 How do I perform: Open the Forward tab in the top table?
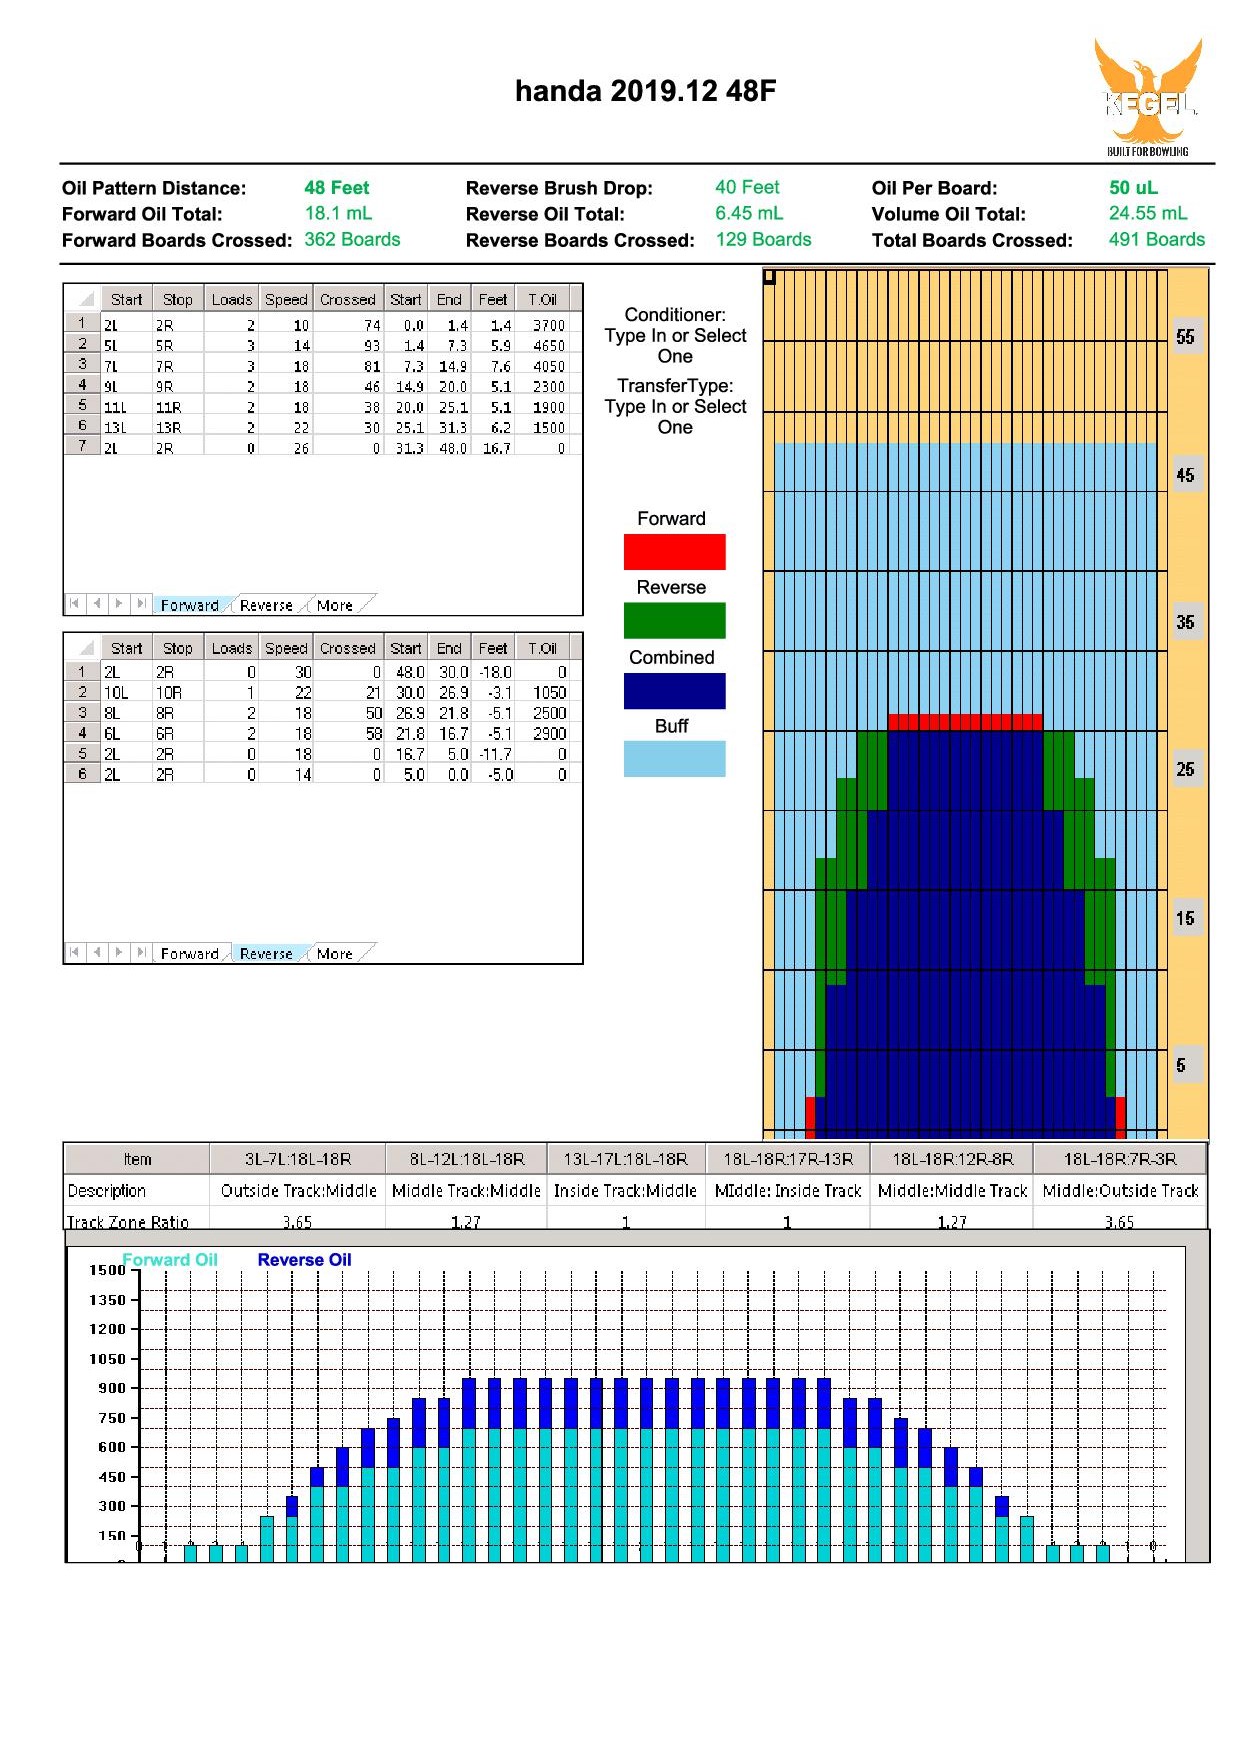click(x=190, y=605)
